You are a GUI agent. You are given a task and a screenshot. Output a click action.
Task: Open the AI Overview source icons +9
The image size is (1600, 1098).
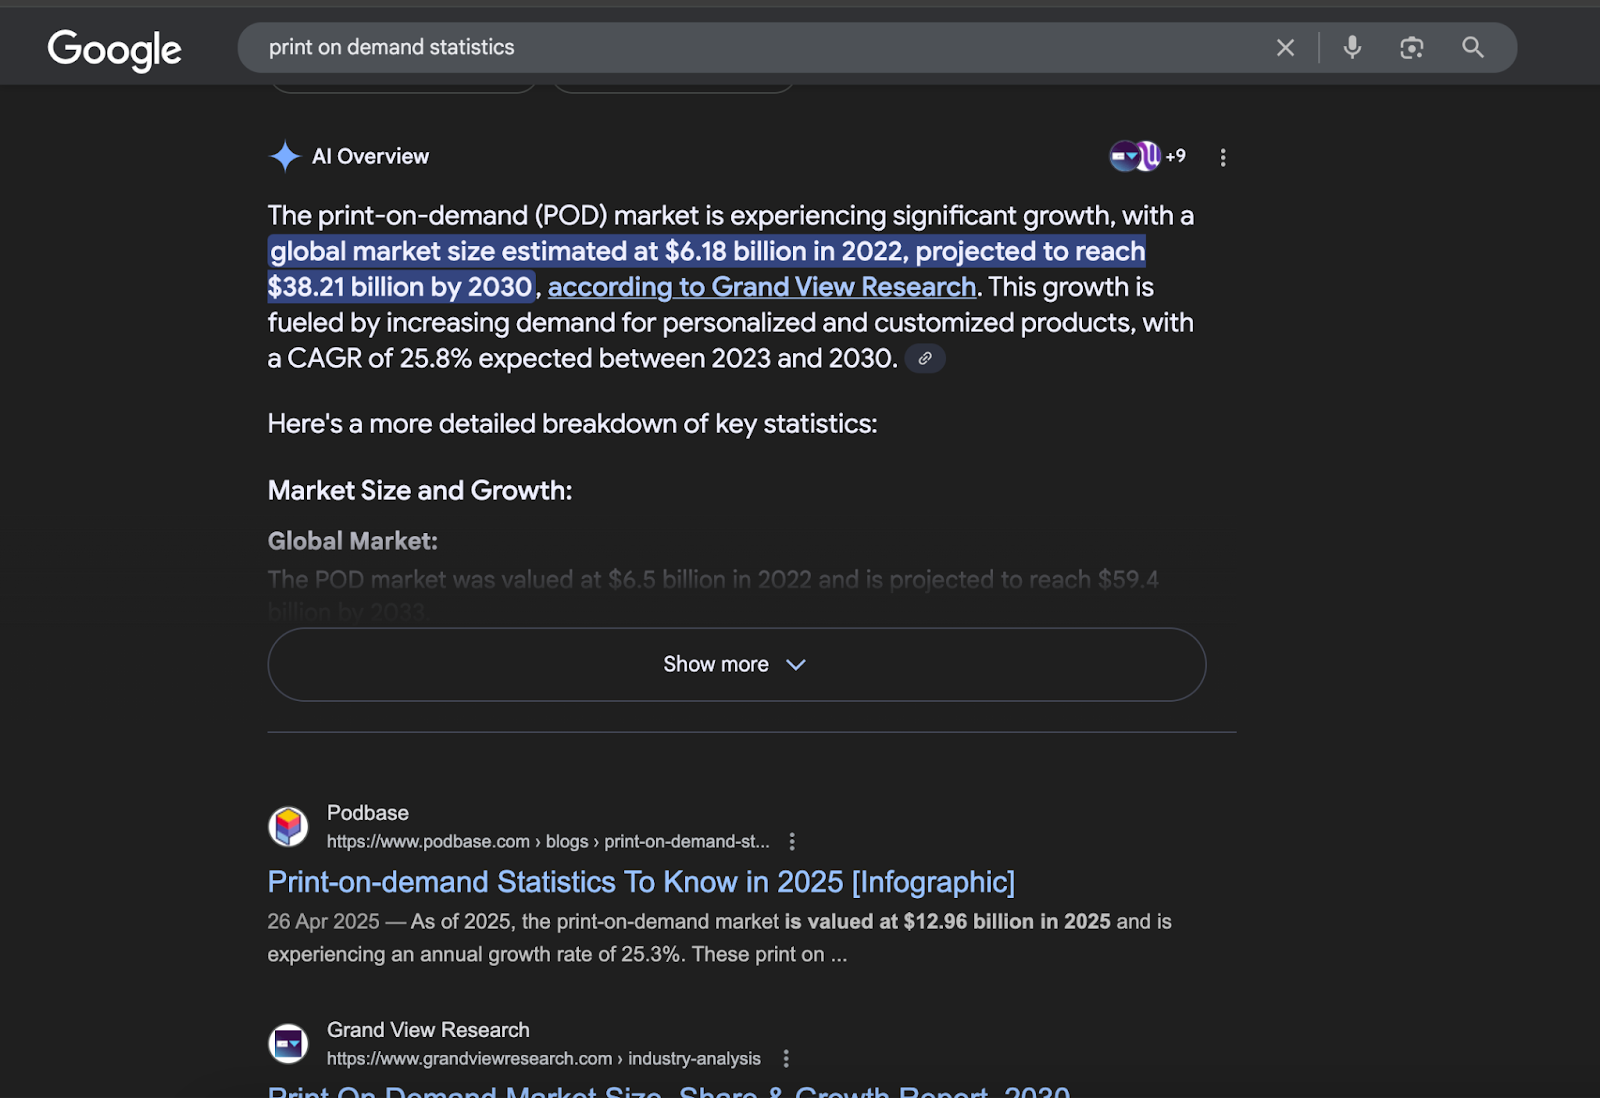[x=1147, y=156]
